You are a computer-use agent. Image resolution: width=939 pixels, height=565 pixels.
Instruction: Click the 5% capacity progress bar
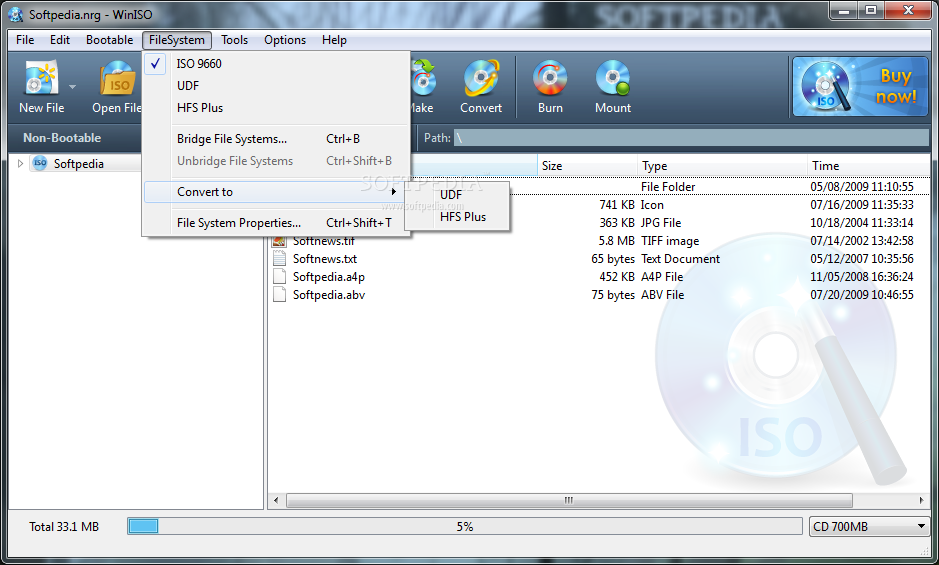(465, 527)
